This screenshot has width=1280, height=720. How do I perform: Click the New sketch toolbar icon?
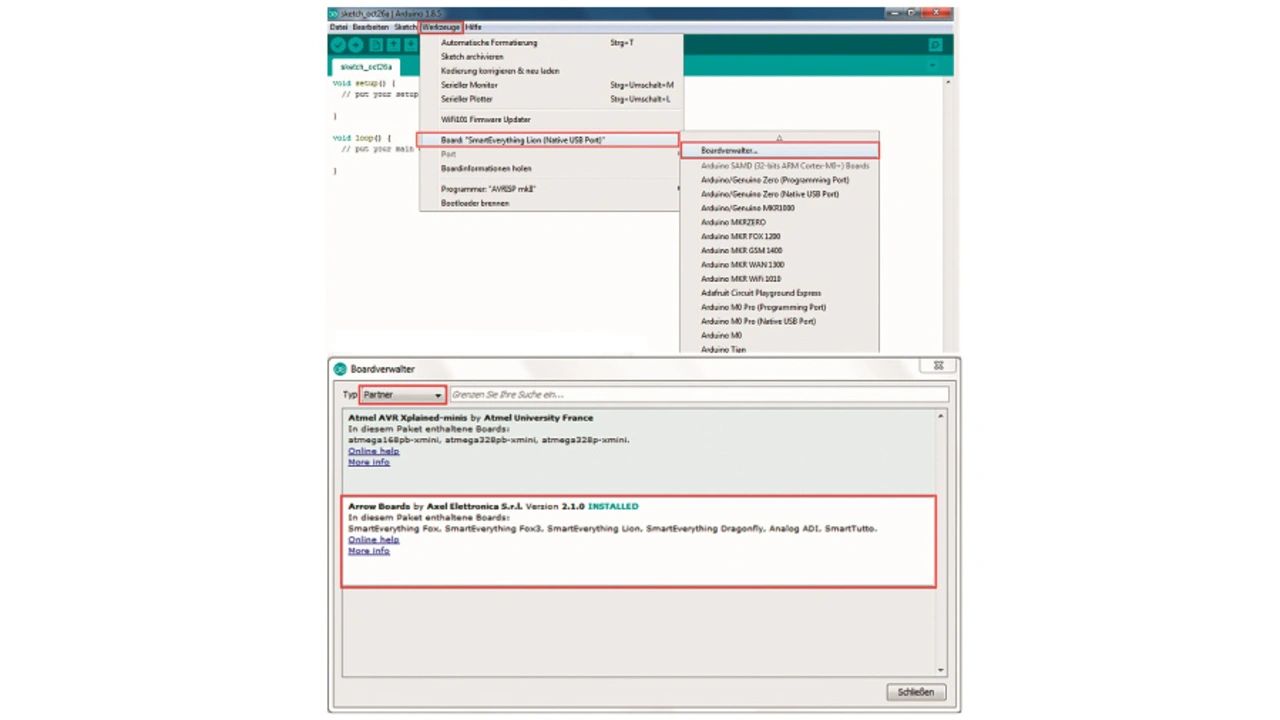pos(376,45)
